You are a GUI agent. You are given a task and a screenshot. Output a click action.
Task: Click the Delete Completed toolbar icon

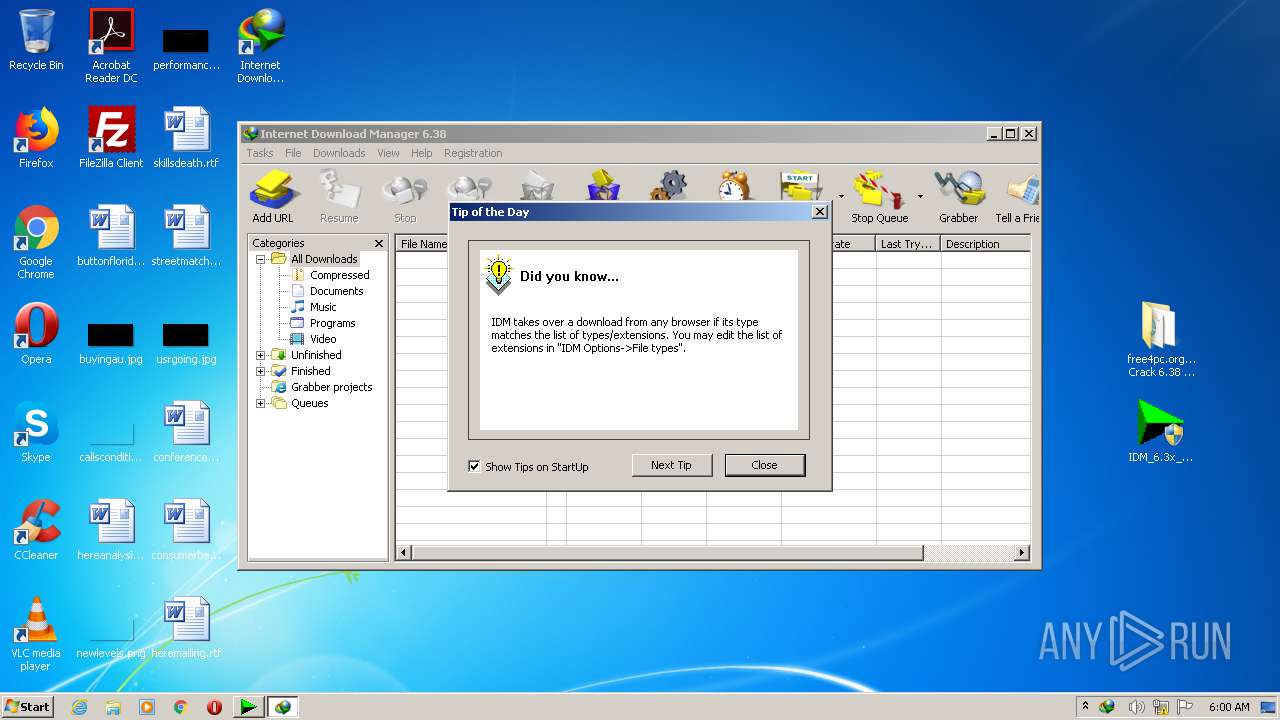[603, 187]
